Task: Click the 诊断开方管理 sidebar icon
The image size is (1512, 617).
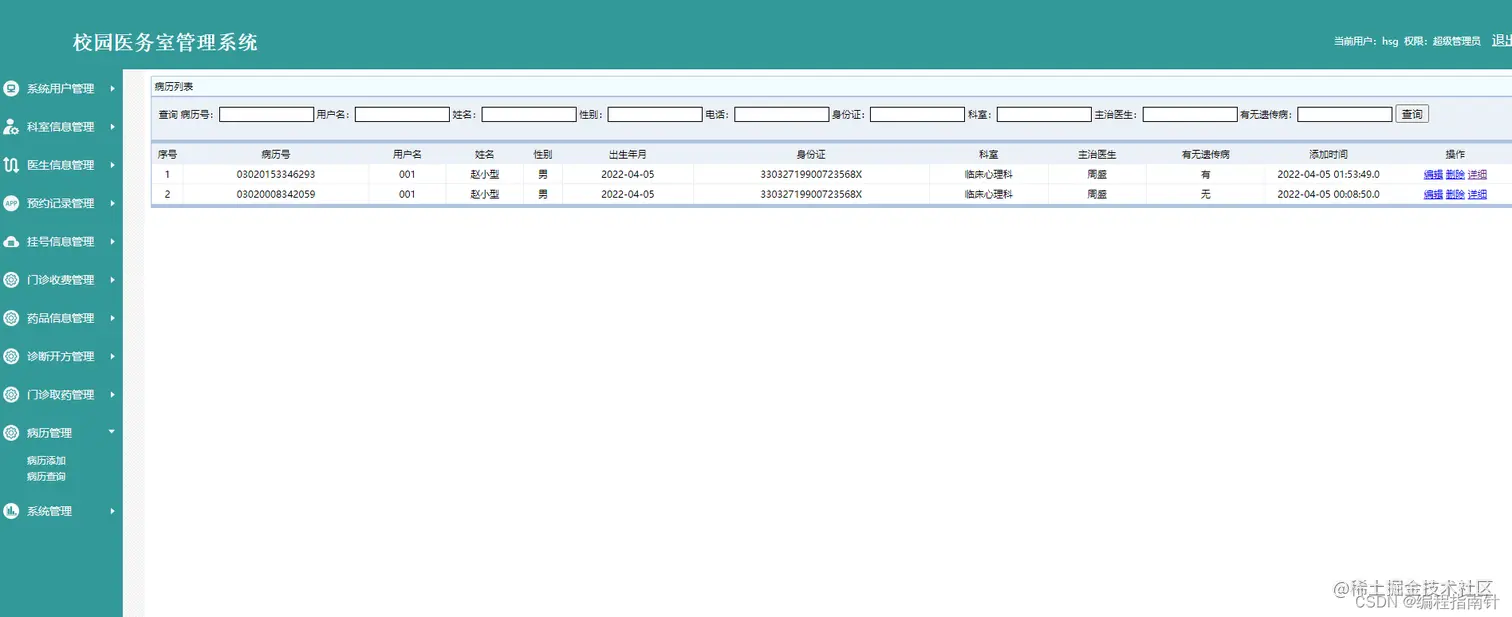Action: 12,356
